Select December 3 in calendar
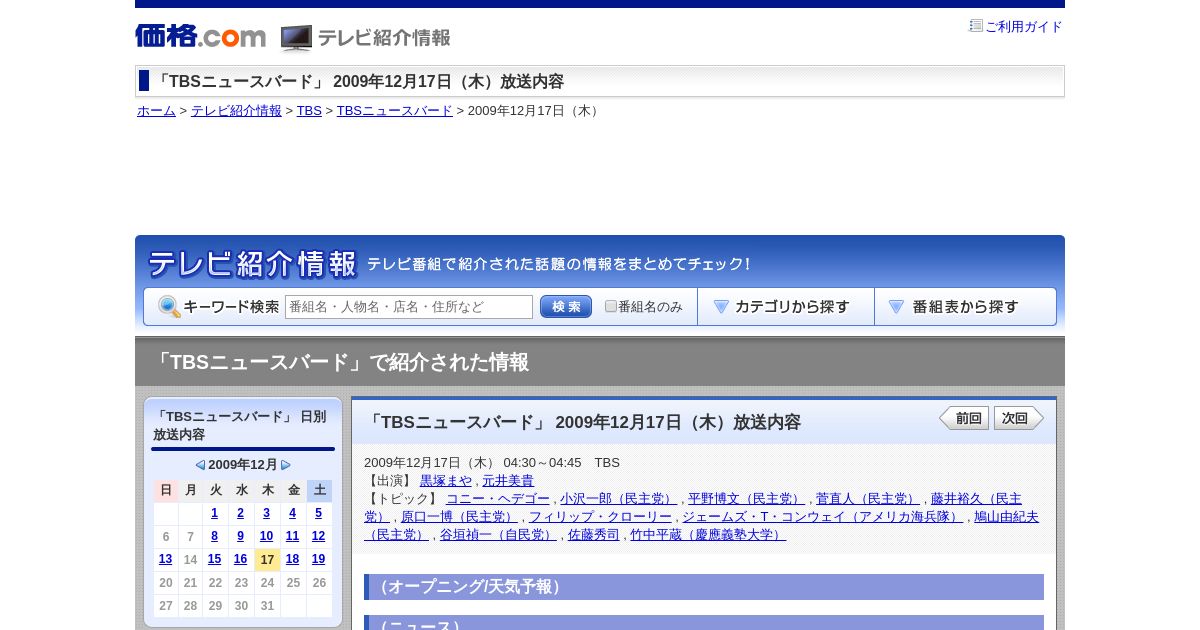The image size is (1200, 630). [266, 513]
